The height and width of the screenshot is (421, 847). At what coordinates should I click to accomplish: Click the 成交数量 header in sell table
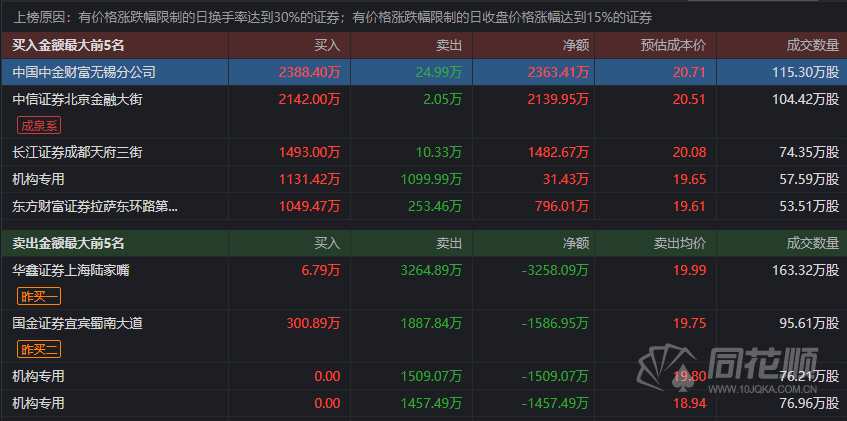812,243
